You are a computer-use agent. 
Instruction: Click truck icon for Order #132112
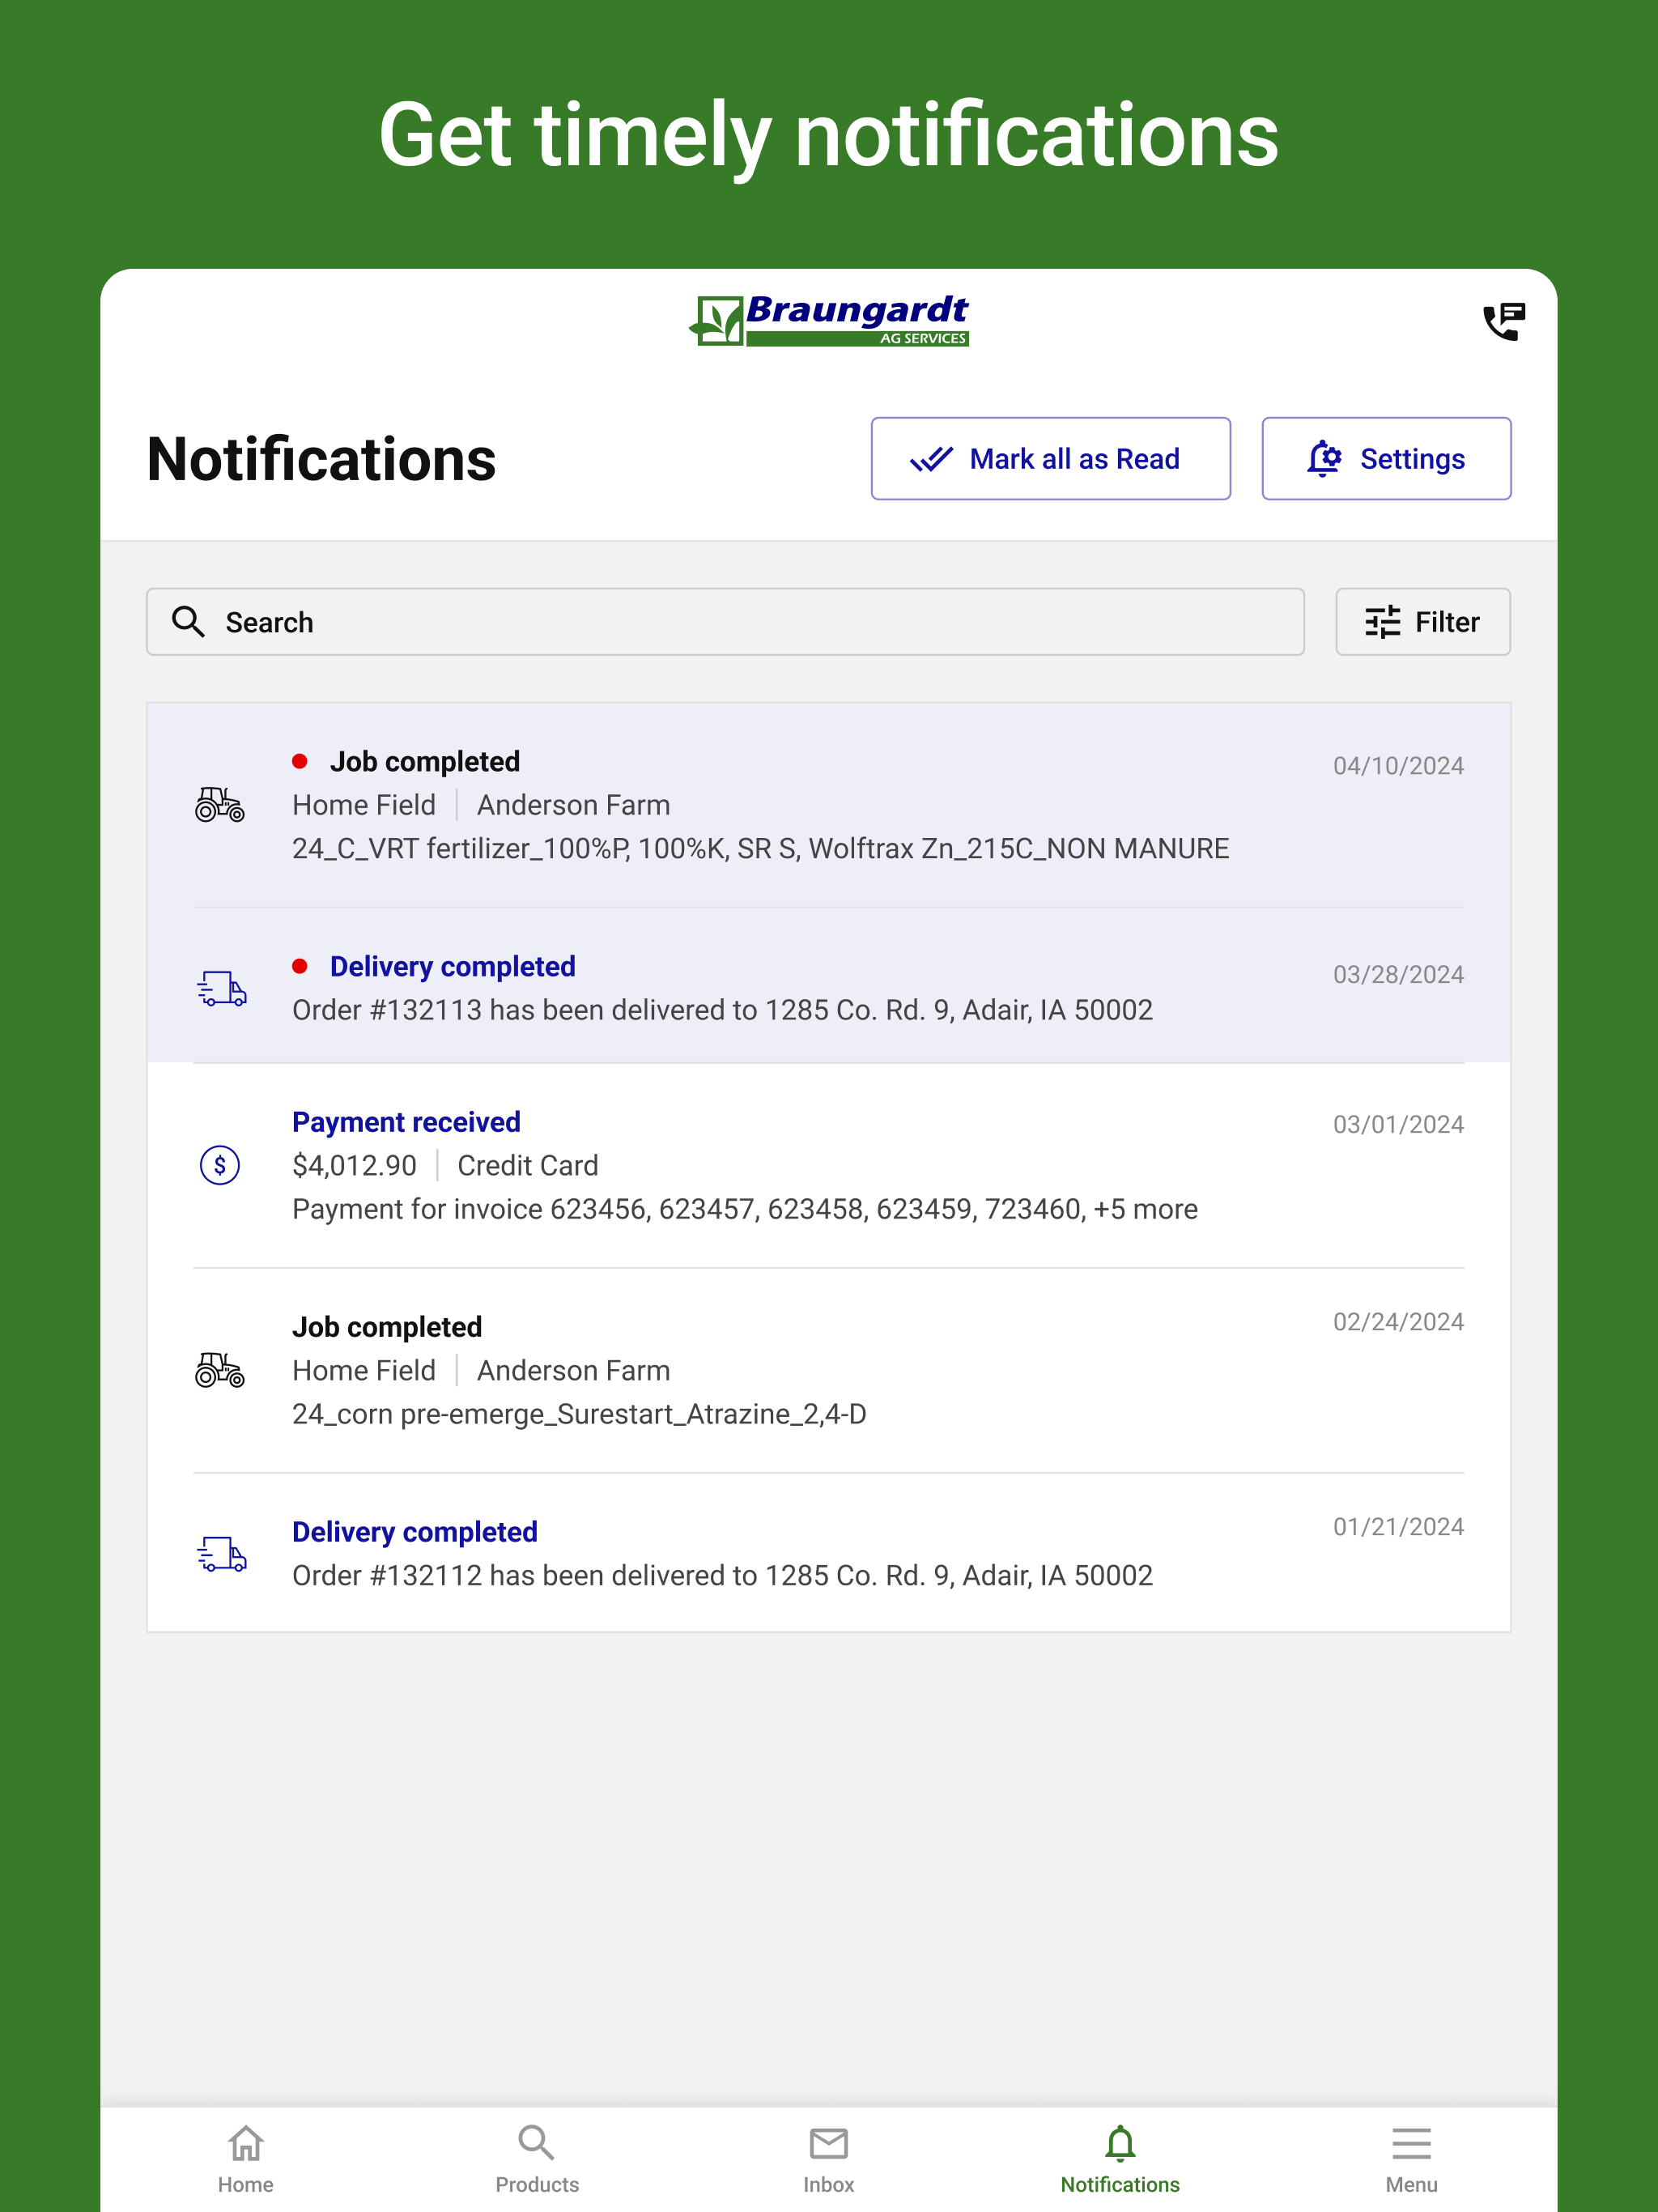click(221, 1554)
